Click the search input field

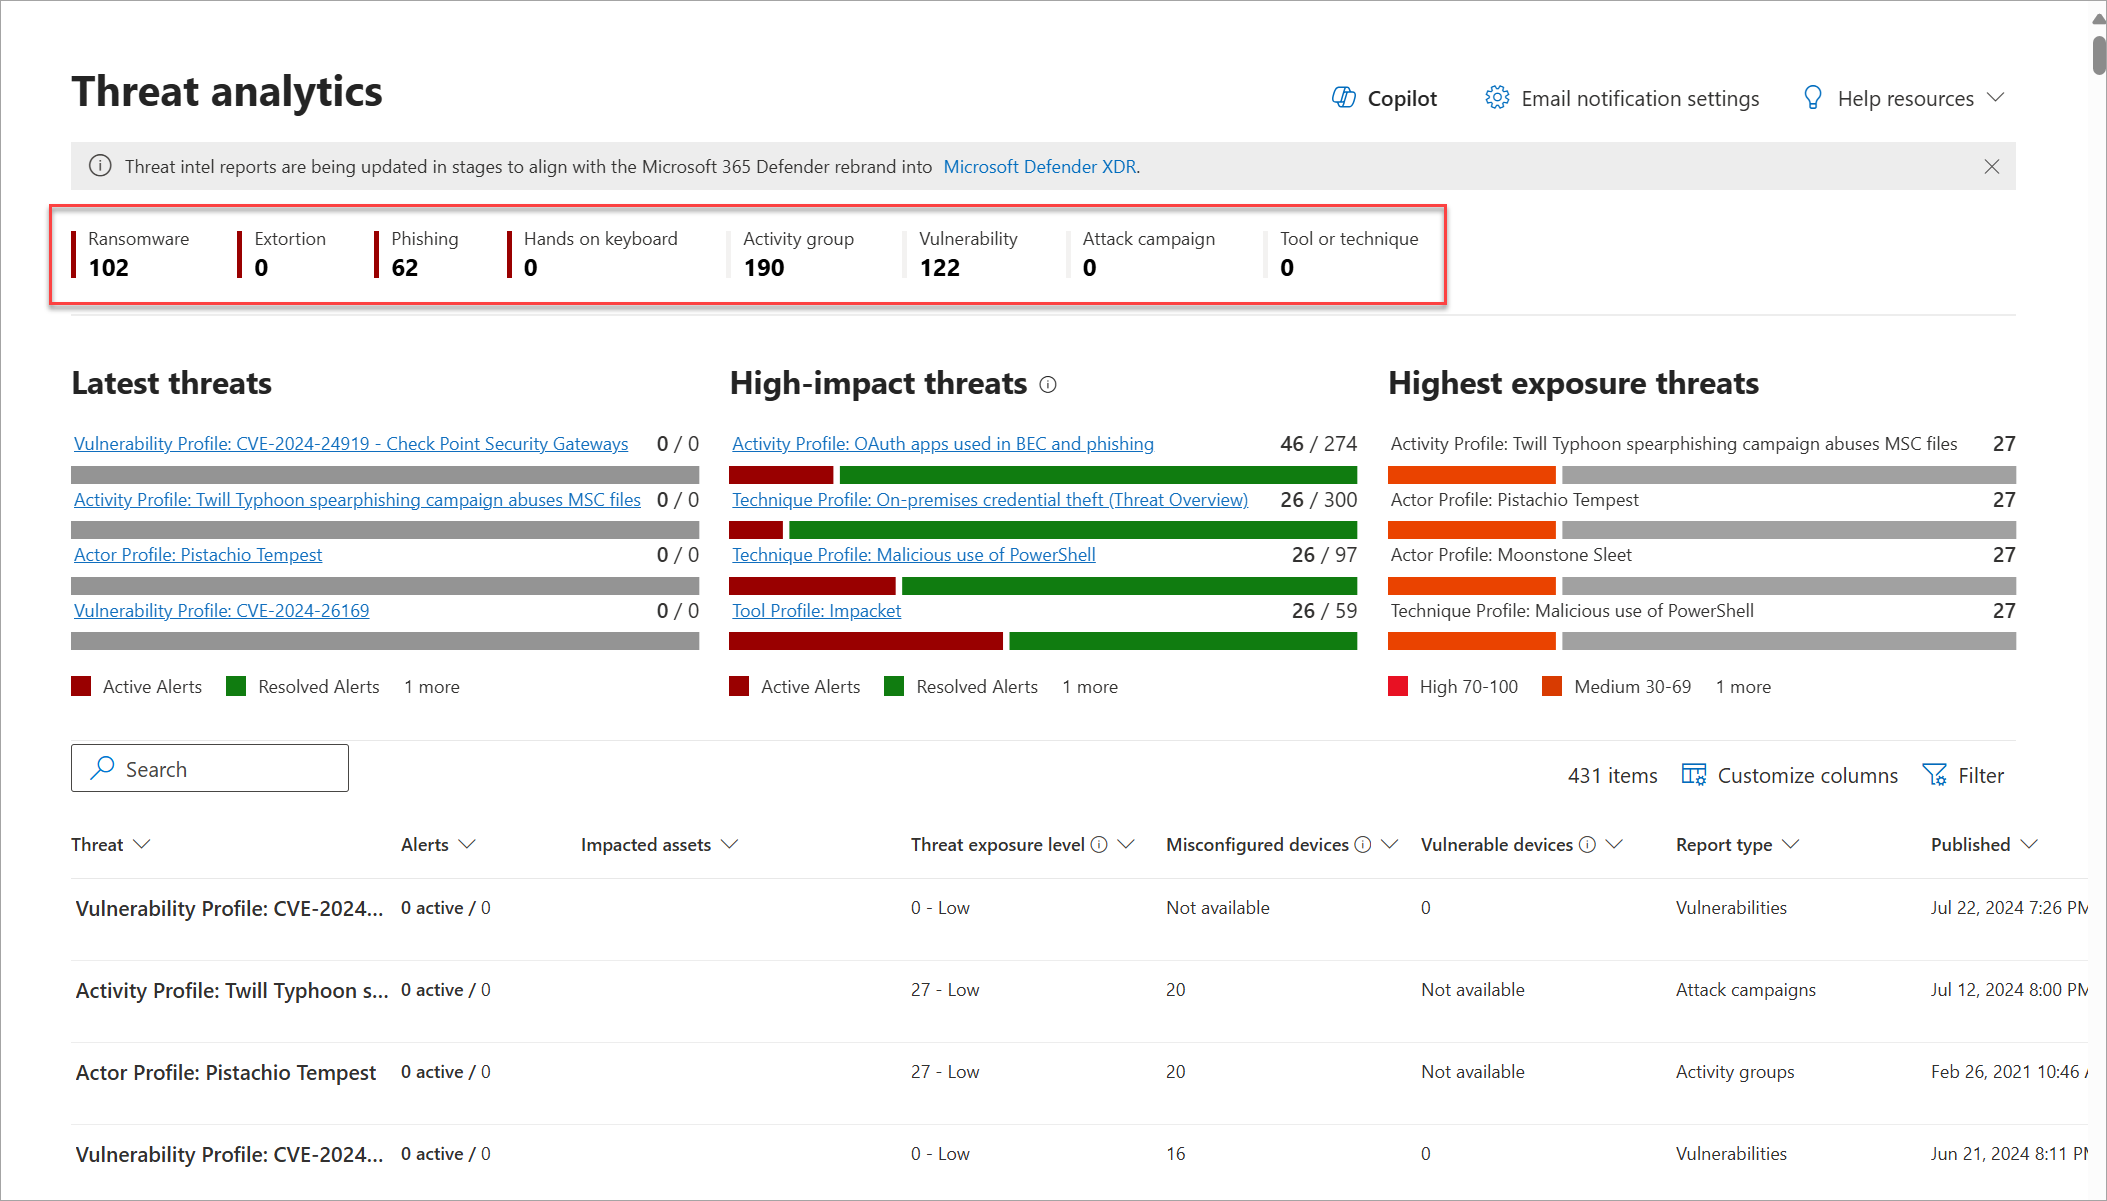pos(210,767)
